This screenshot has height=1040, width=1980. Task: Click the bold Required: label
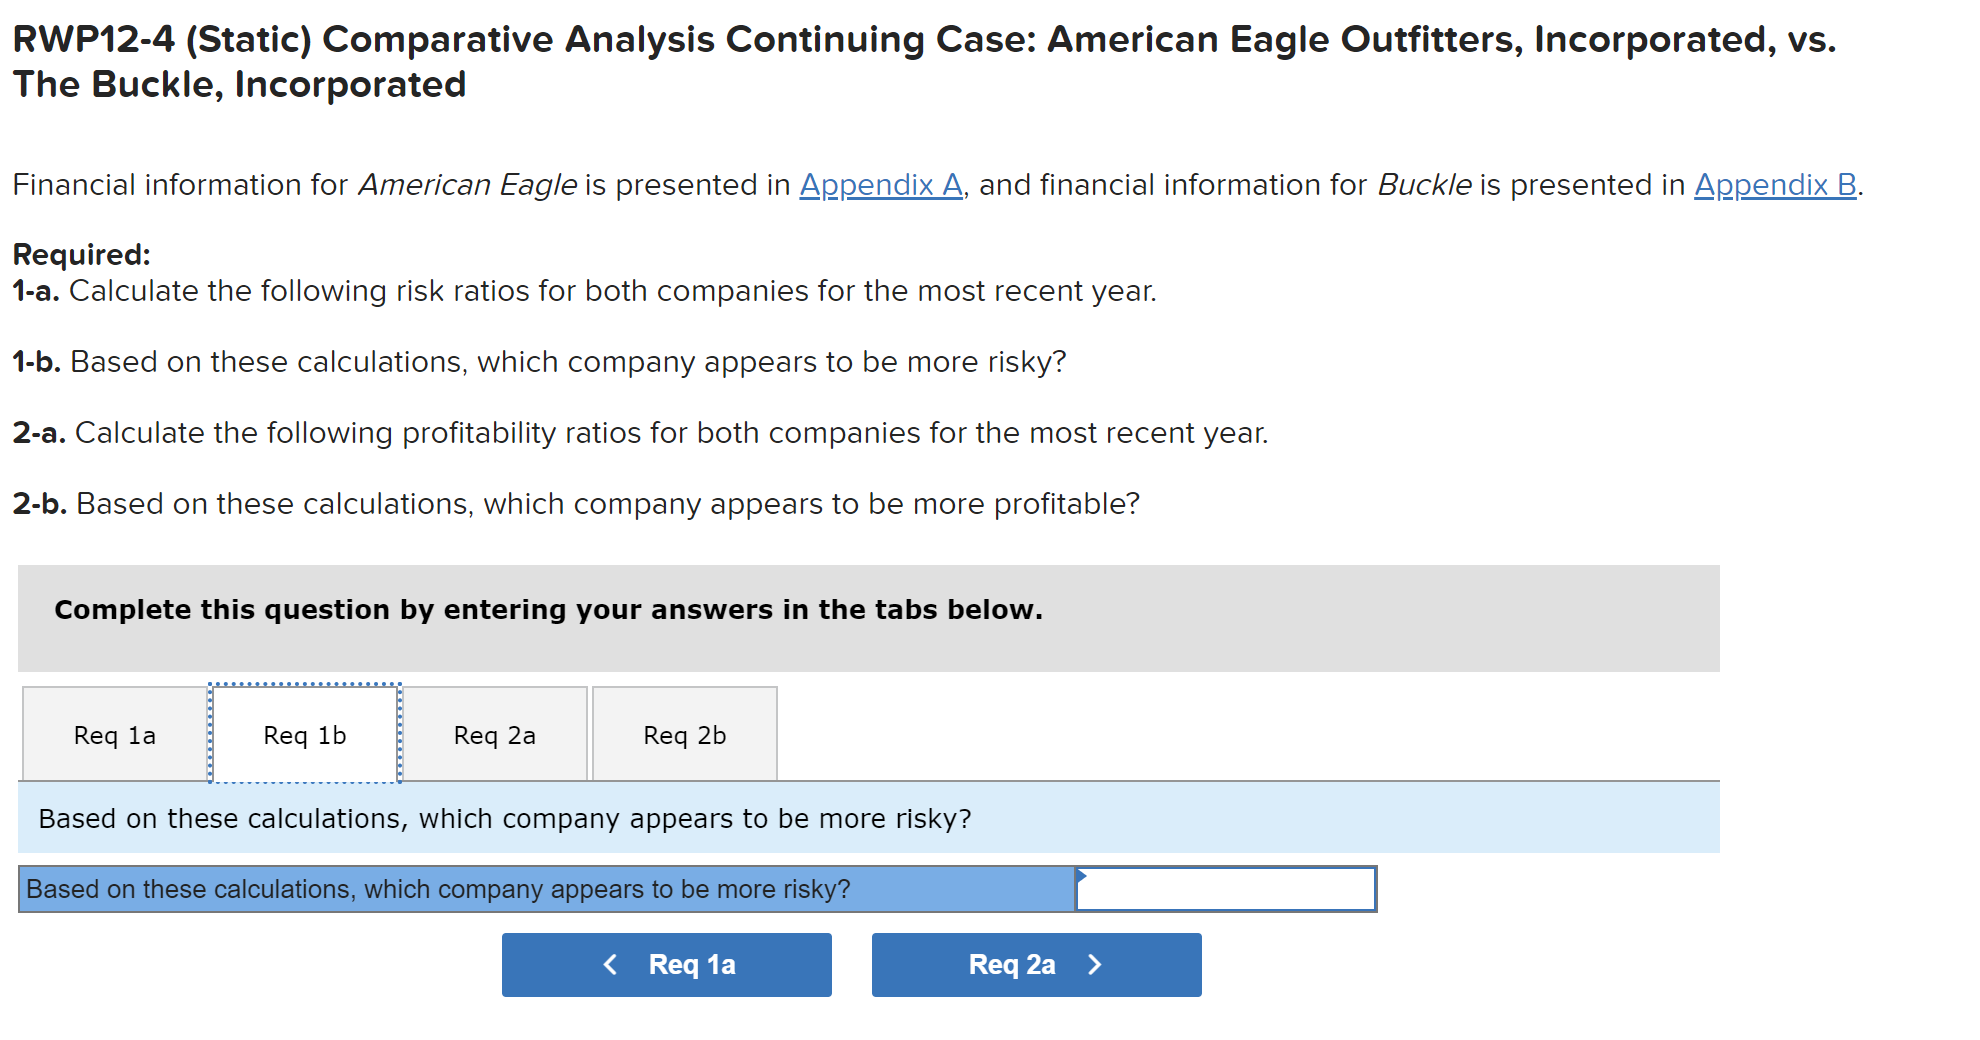81,254
